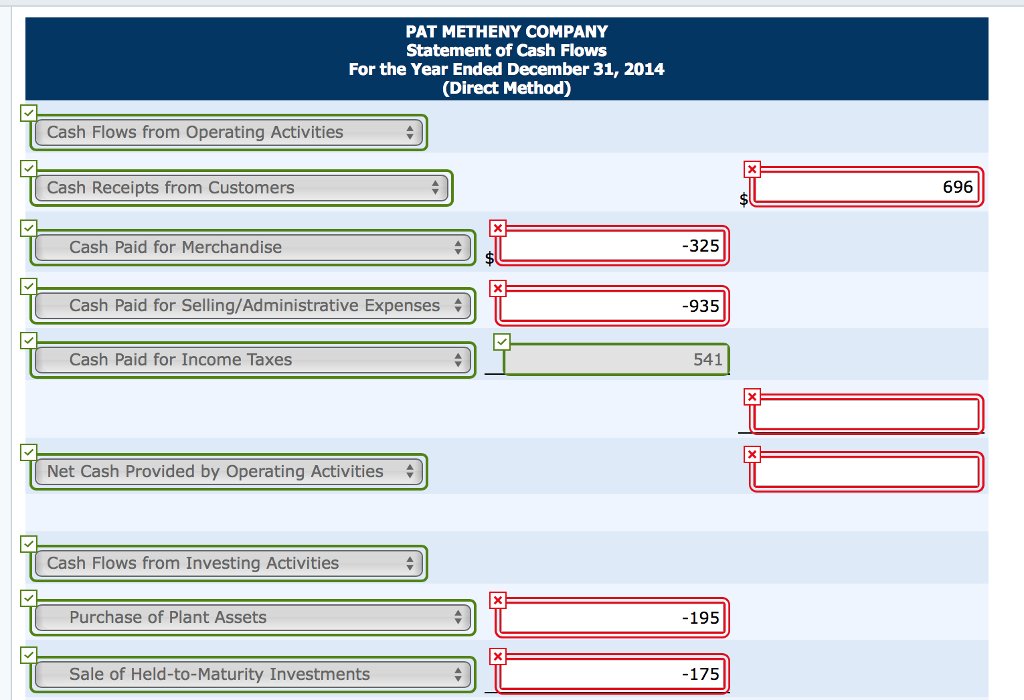Click the red X beside the -175 amount
This screenshot has height=700, width=1024.
tap(497, 657)
